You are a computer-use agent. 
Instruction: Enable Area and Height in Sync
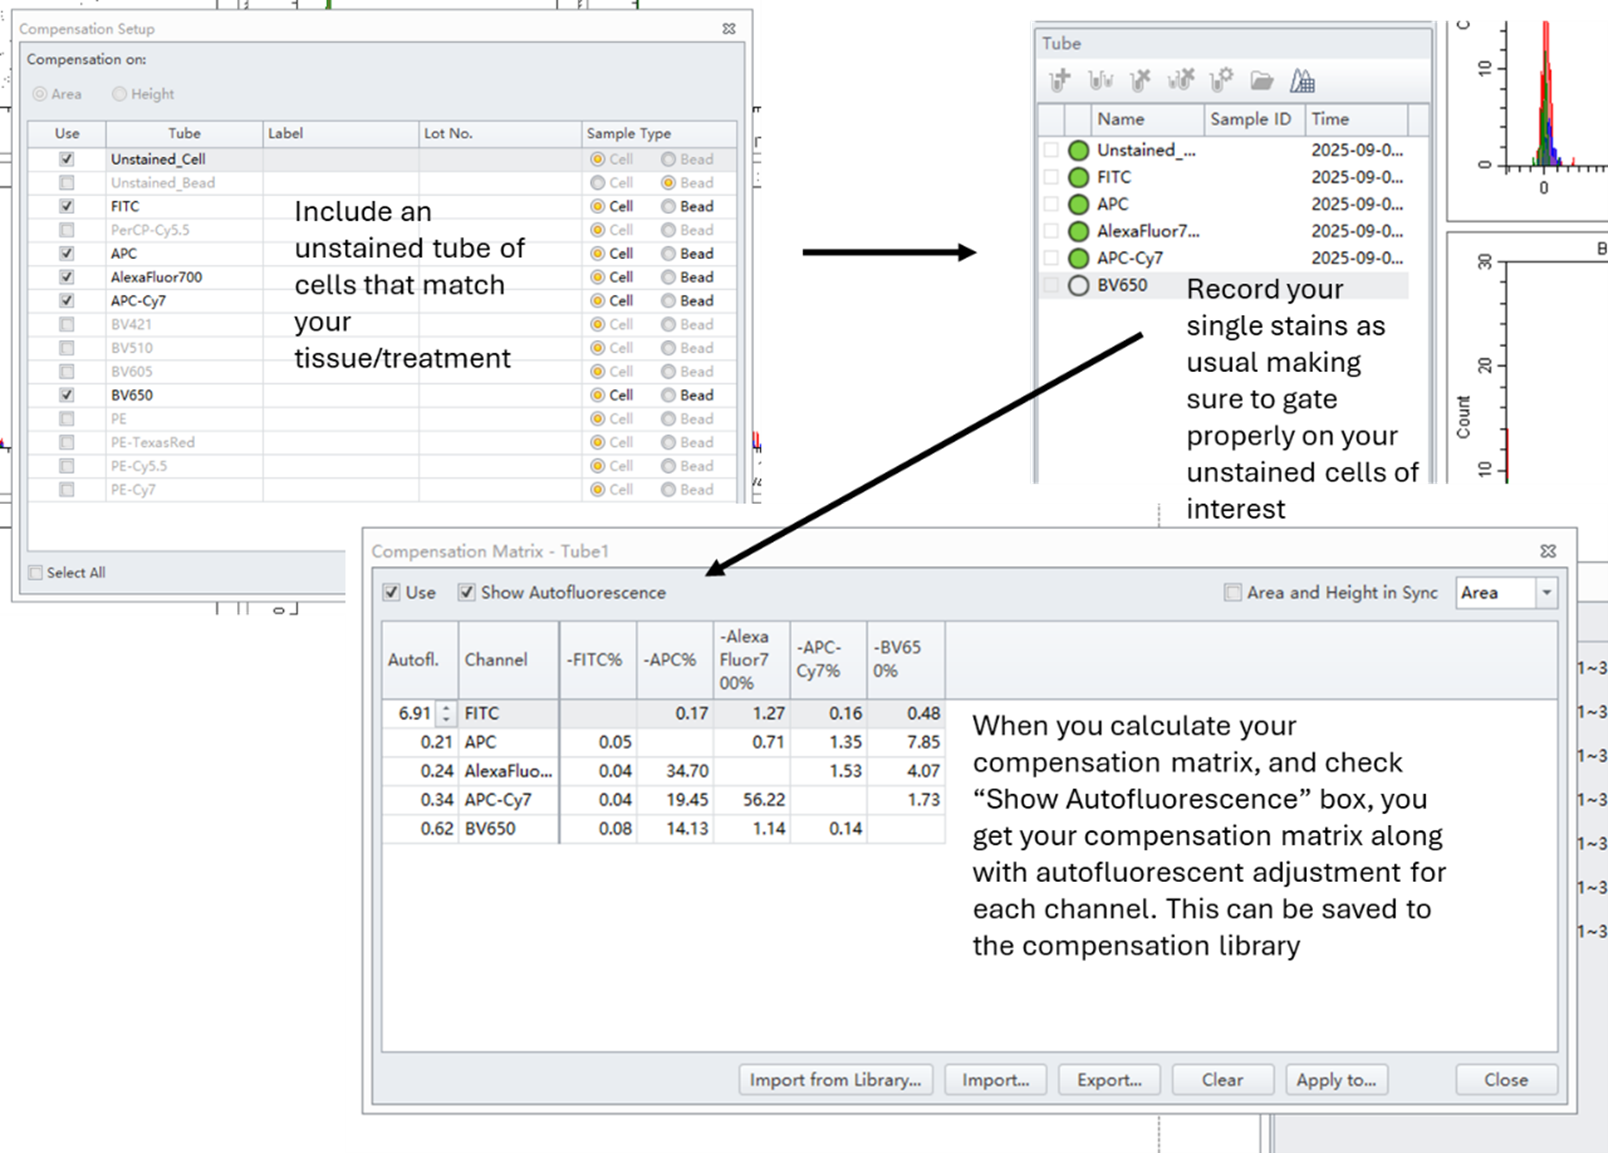[x=1233, y=592]
